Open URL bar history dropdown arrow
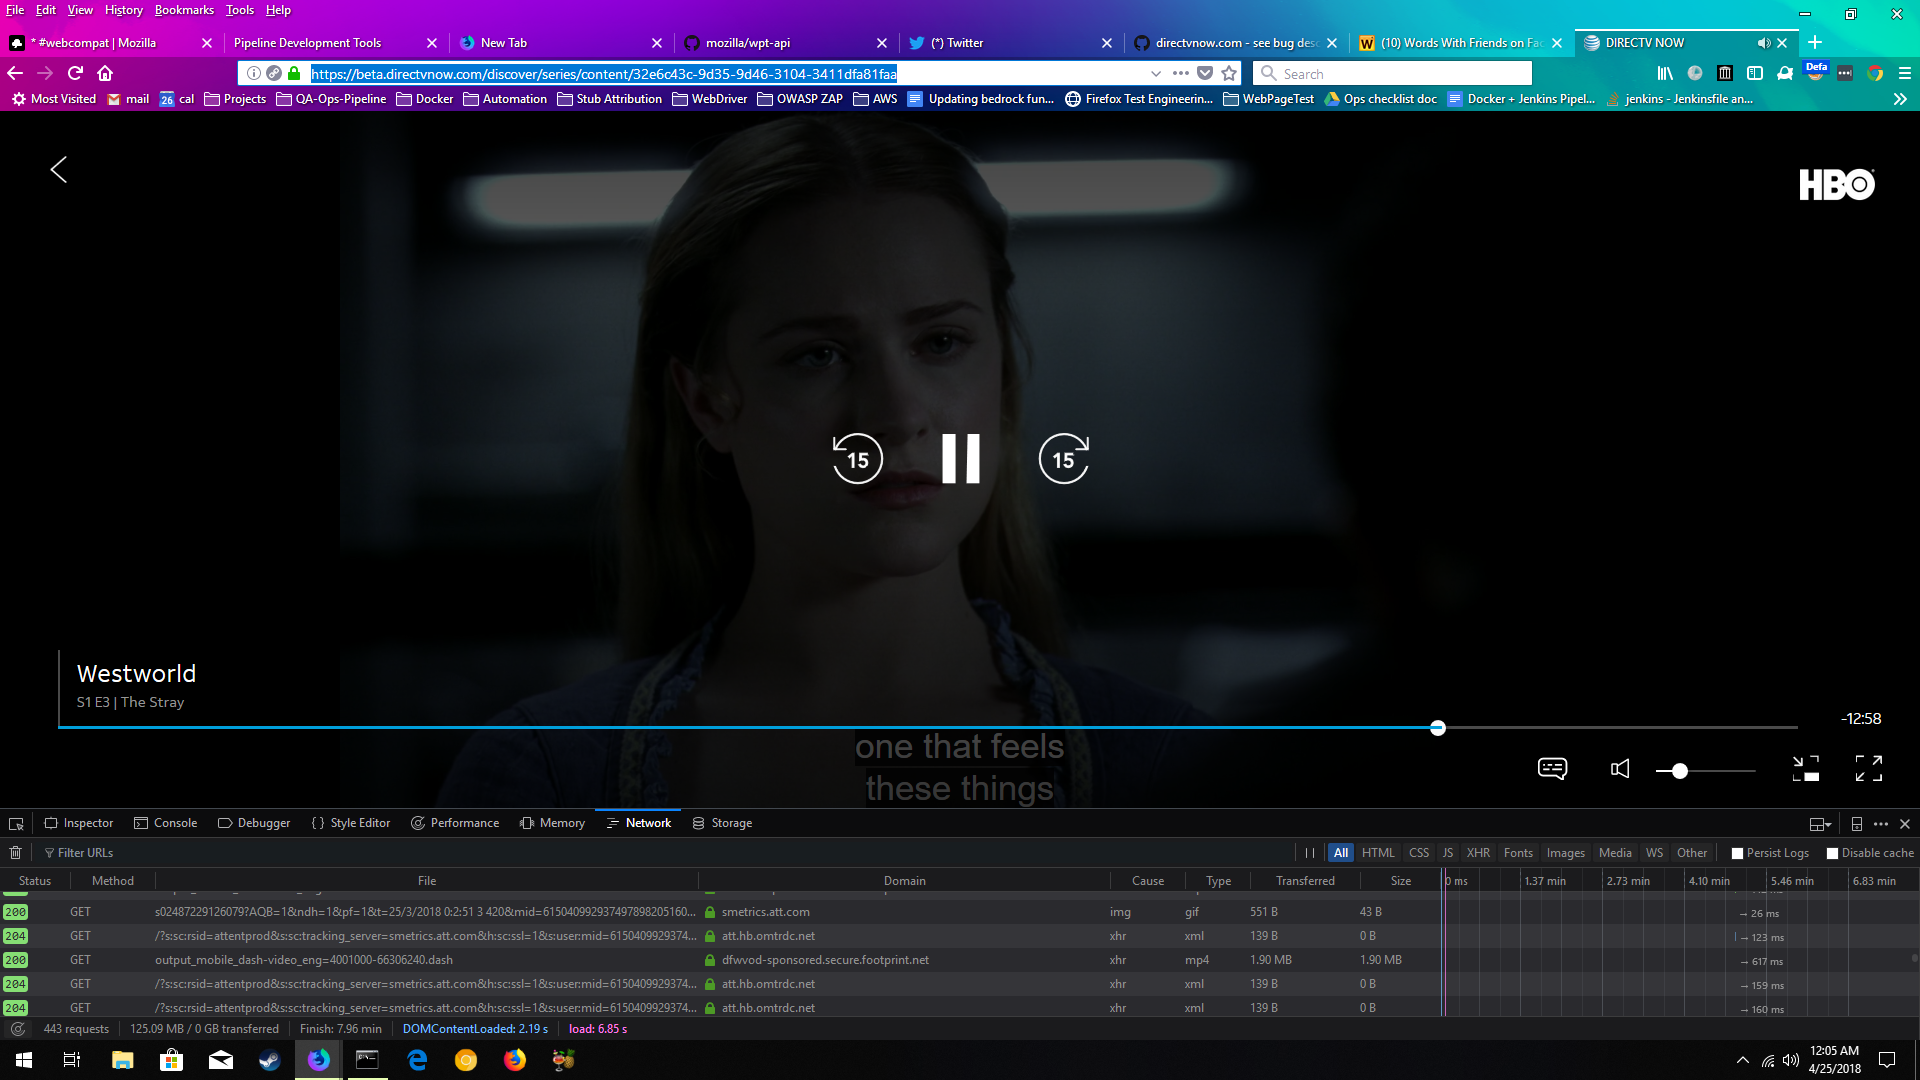The width and height of the screenshot is (1920, 1080). click(1156, 73)
